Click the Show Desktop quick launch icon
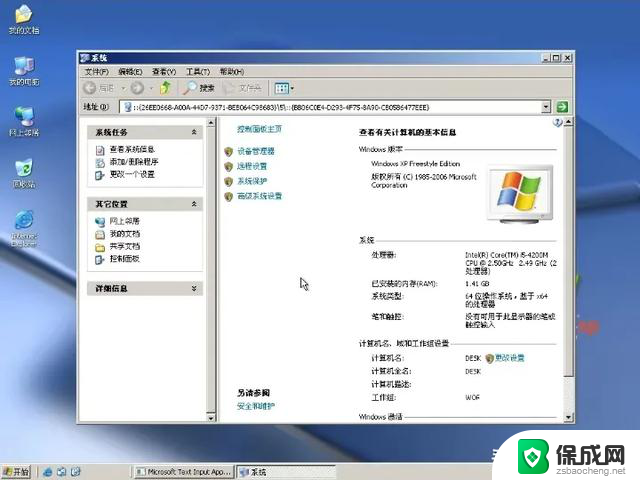The height and width of the screenshot is (480, 640). [62, 472]
